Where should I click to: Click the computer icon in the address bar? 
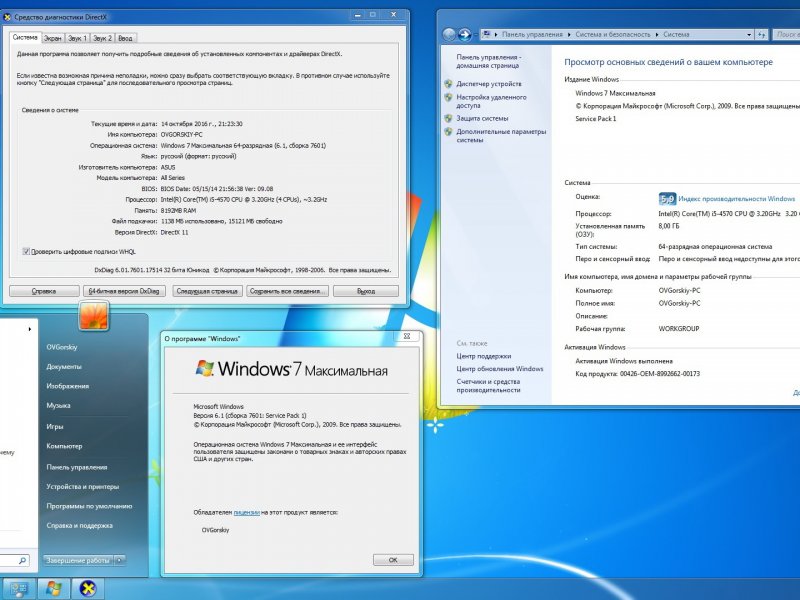(486, 34)
